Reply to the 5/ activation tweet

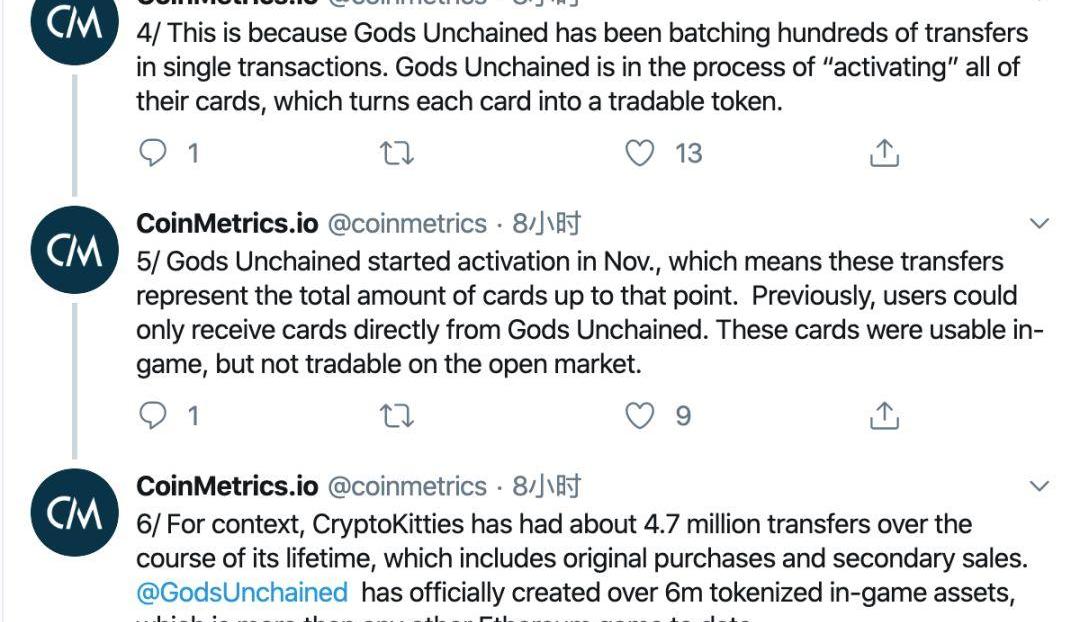[x=152, y=416]
